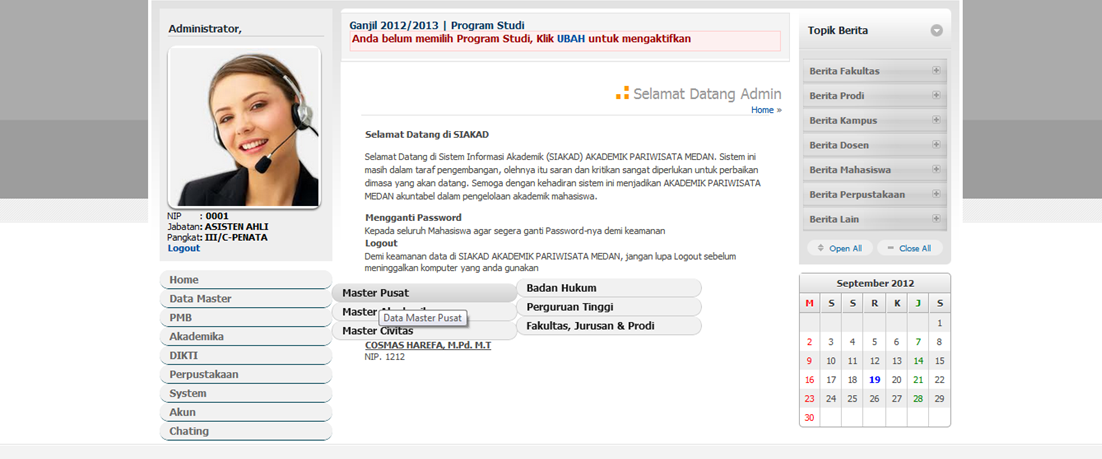Click the COSMAS HAREFA, M.Pd. M.T name
This screenshot has height=459, width=1102.
[427, 346]
